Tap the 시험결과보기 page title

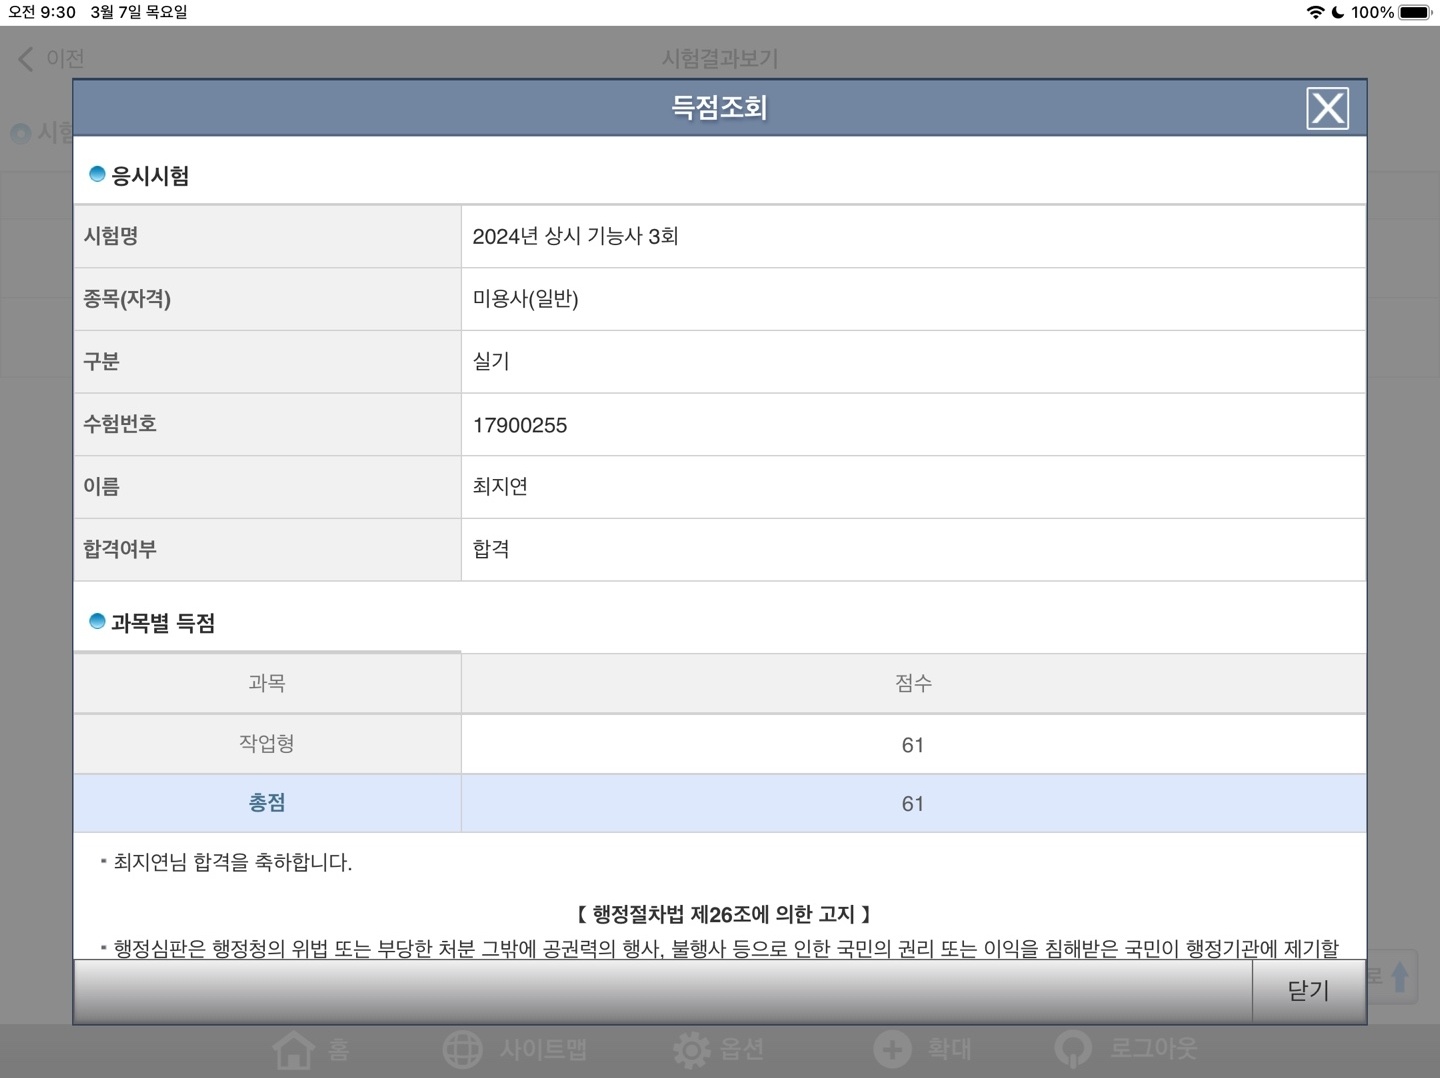[x=719, y=59]
